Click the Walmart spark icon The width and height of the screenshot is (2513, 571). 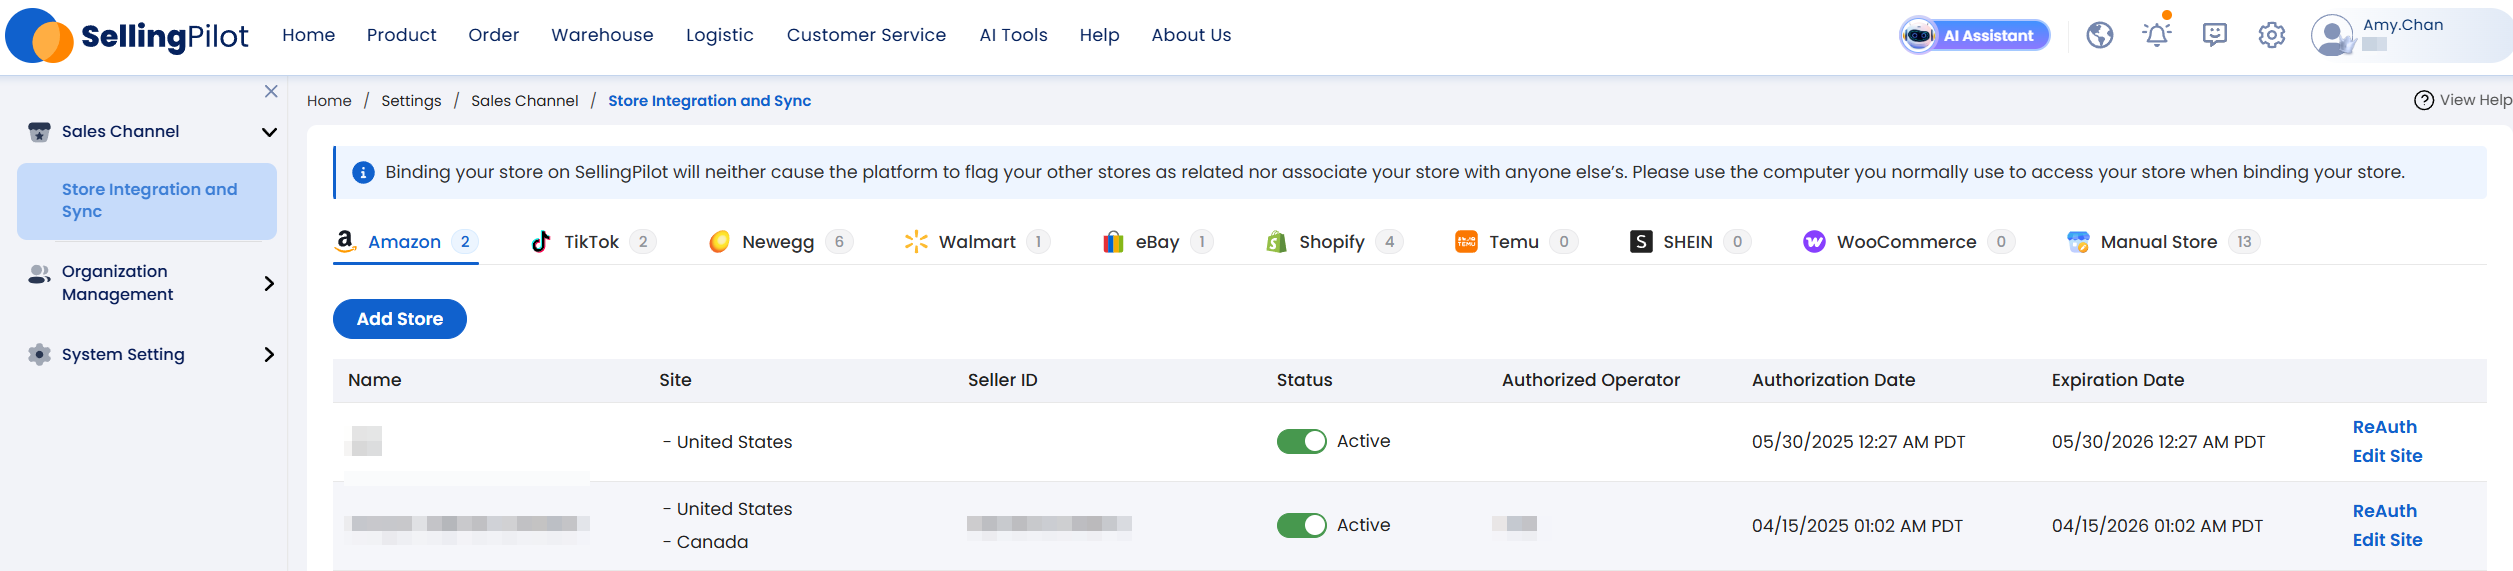pos(916,242)
